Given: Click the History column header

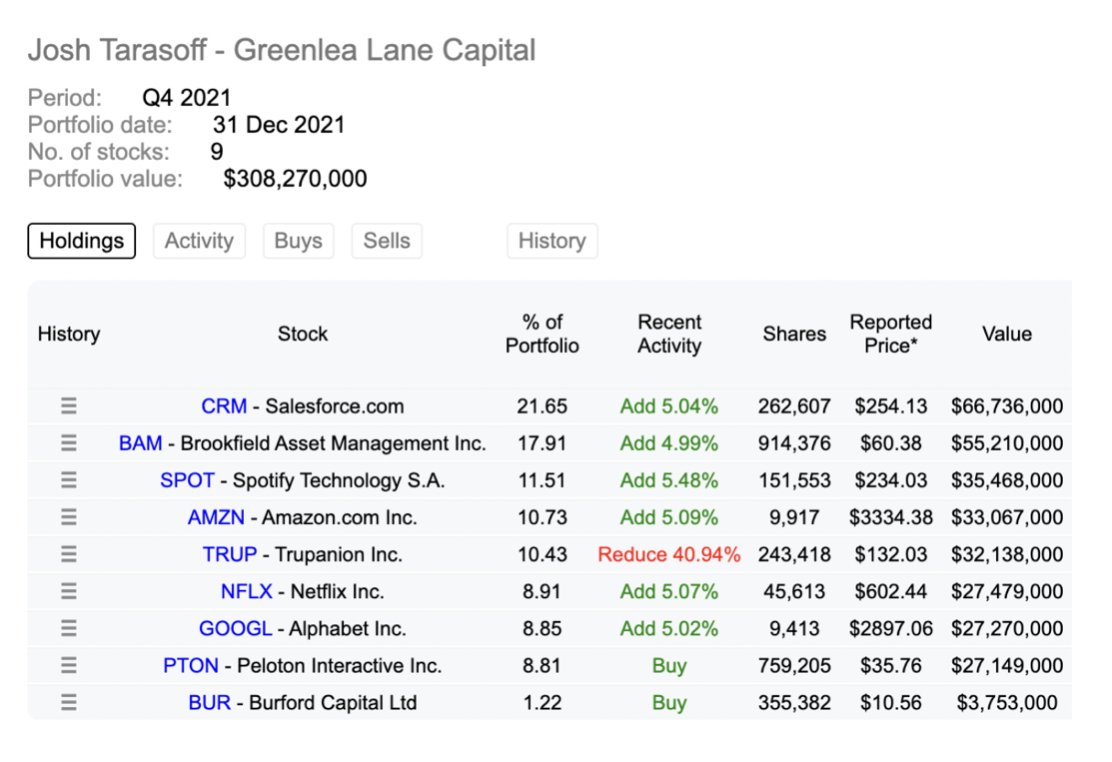Looking at the screenshot, I should click(69, 333).
